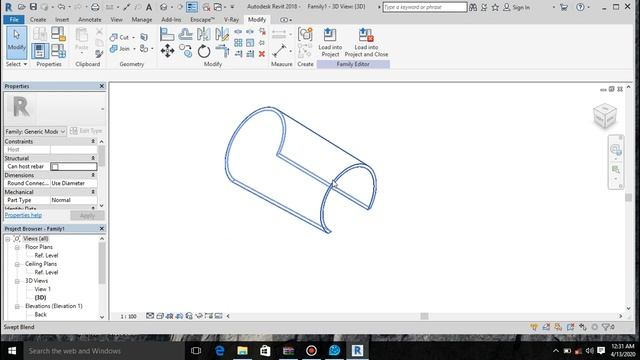The image size is (640, 360).
Task: Click Sign In
Action: click(x=516, y=7)
